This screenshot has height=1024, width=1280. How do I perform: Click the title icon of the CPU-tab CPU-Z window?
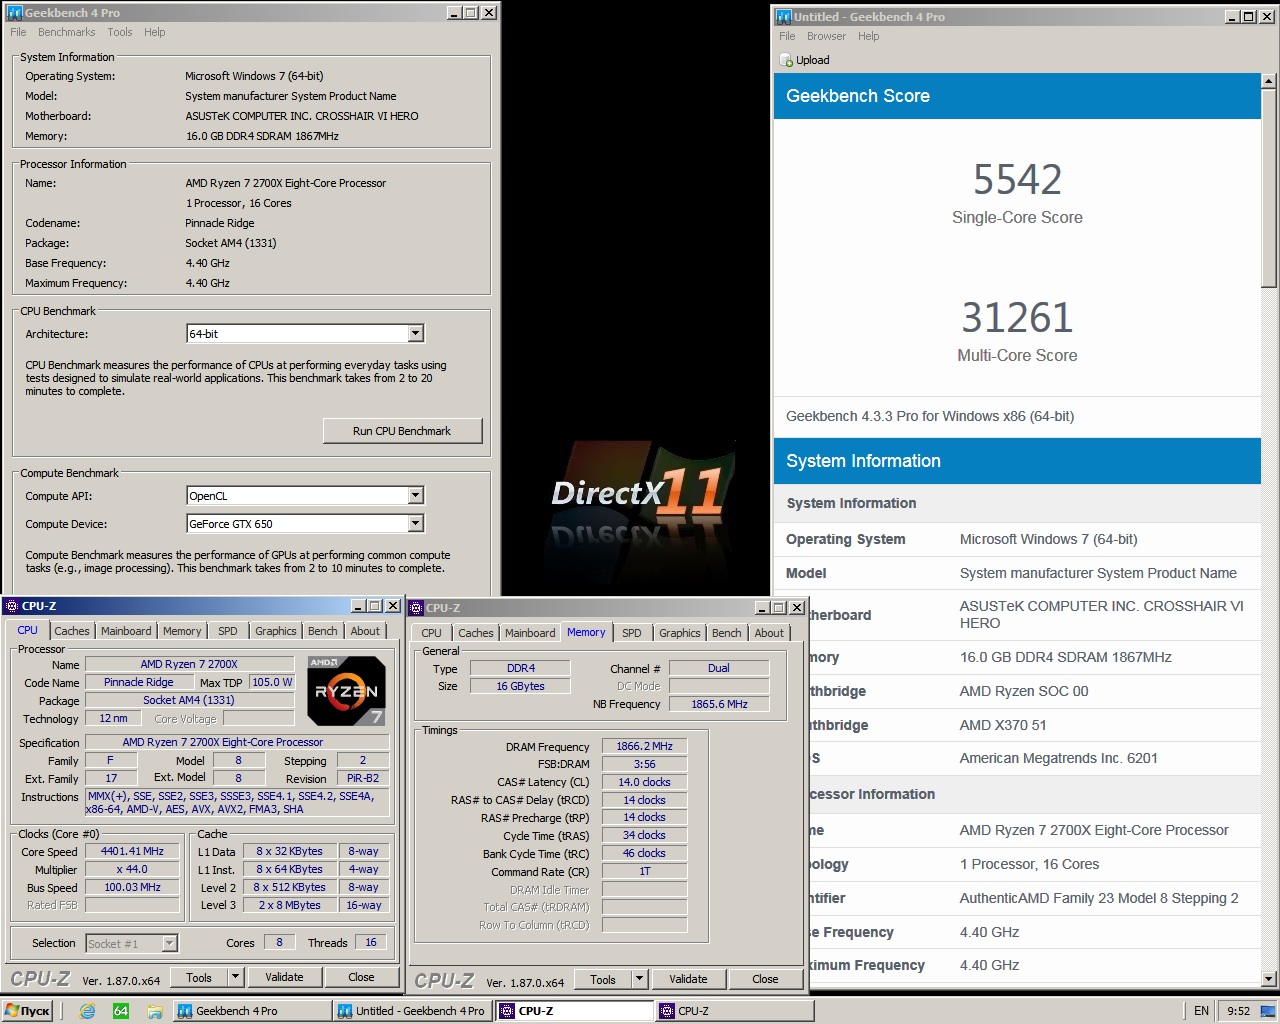[x=11, y=606]
